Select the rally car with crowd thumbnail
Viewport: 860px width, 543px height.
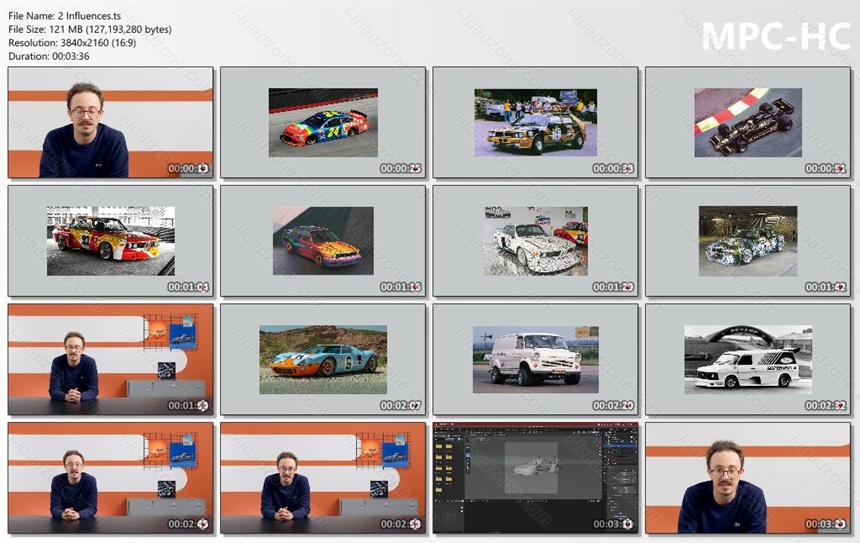tap(535, 122)
